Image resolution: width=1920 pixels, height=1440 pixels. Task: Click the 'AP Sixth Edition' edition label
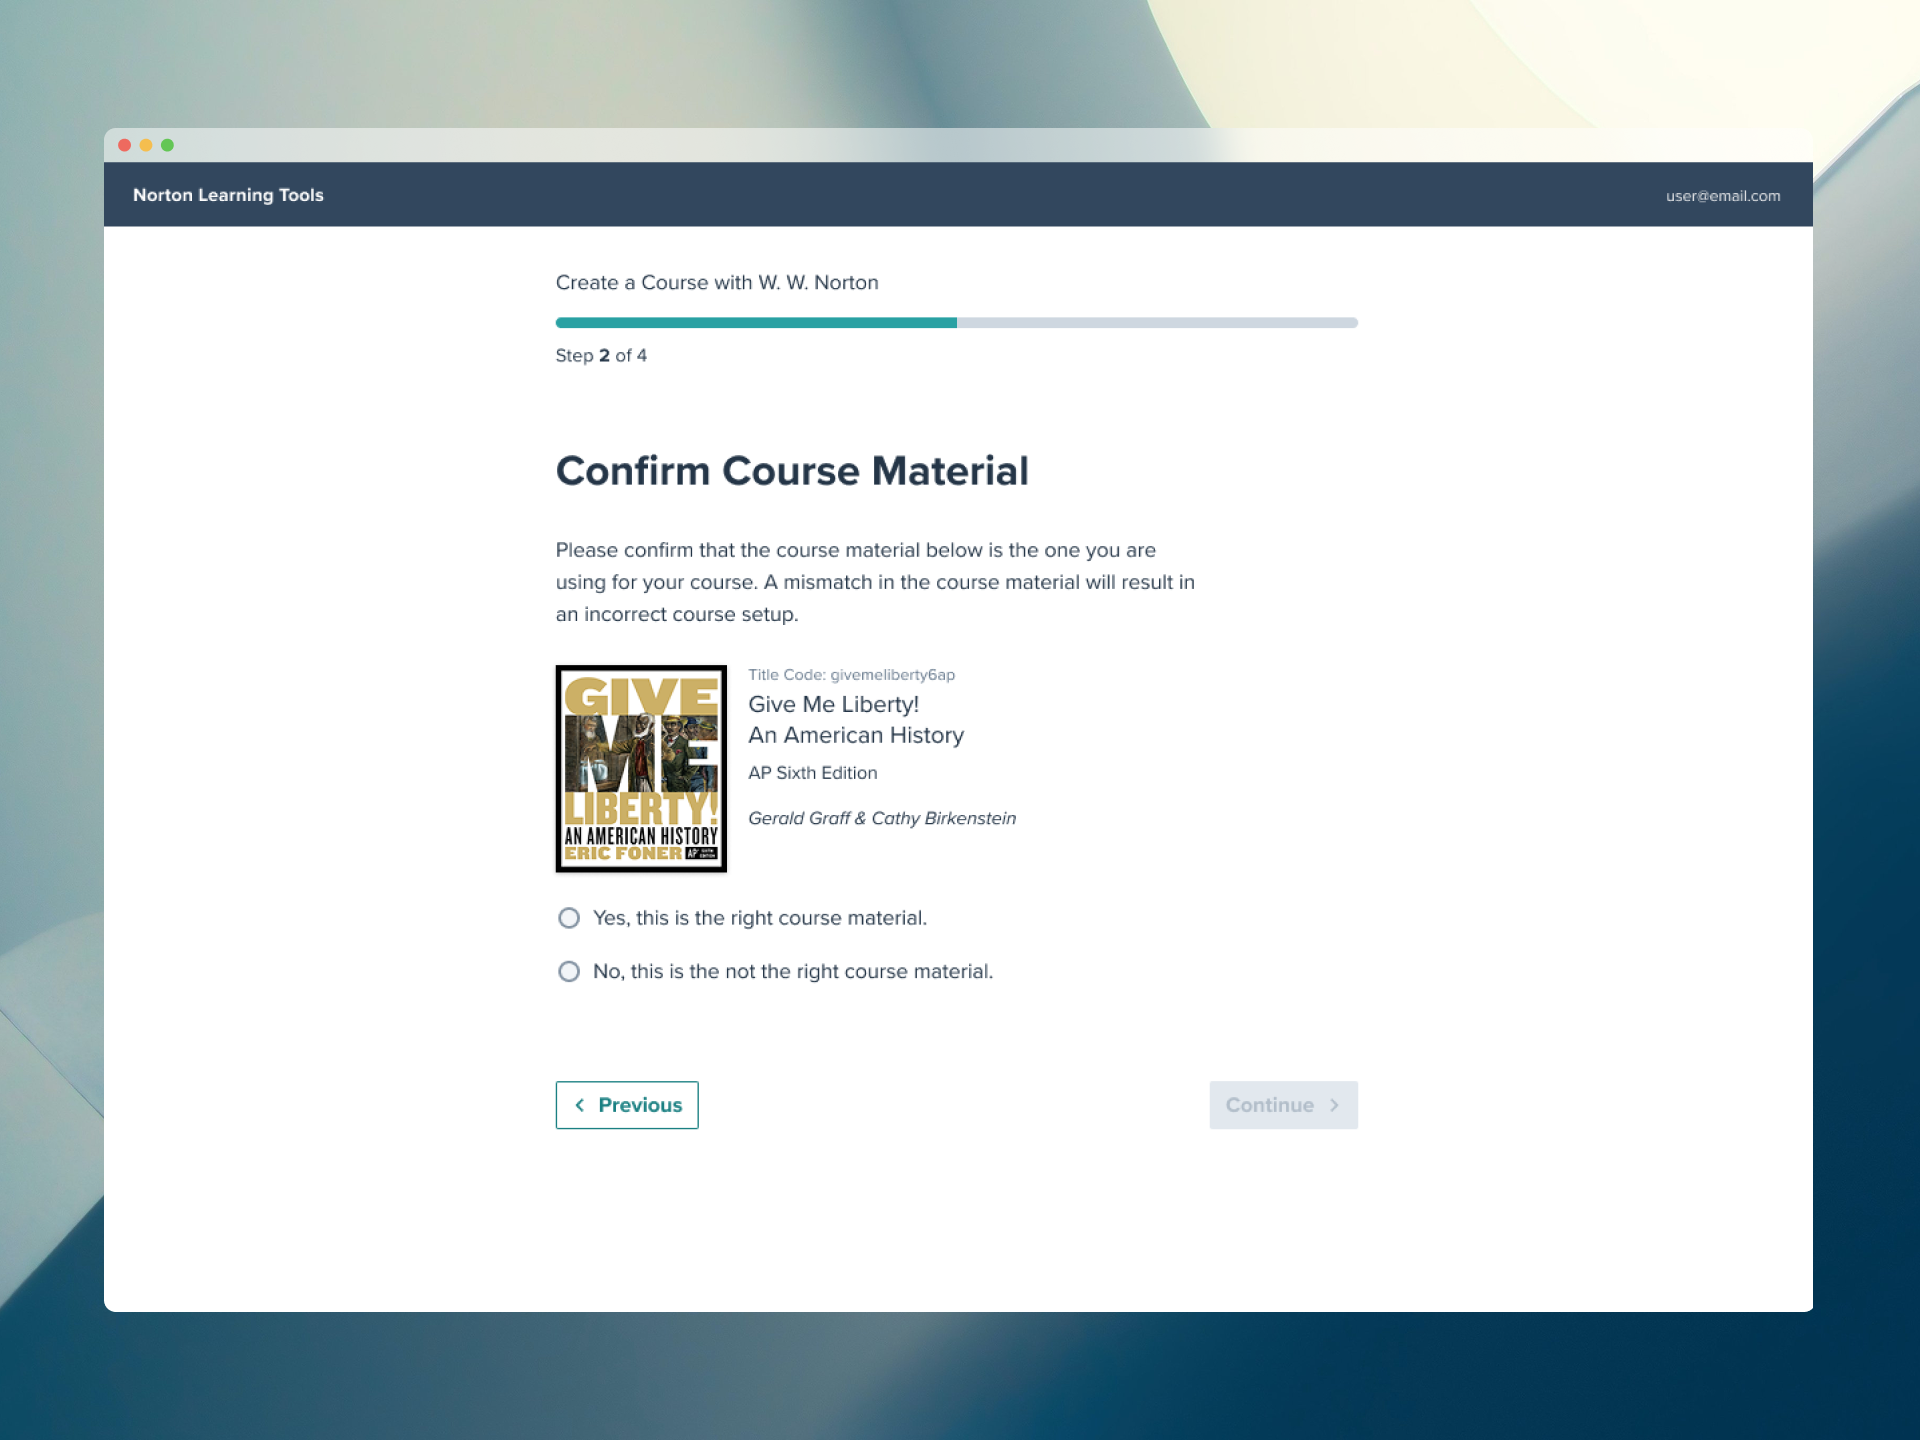[x=812, y=772]
